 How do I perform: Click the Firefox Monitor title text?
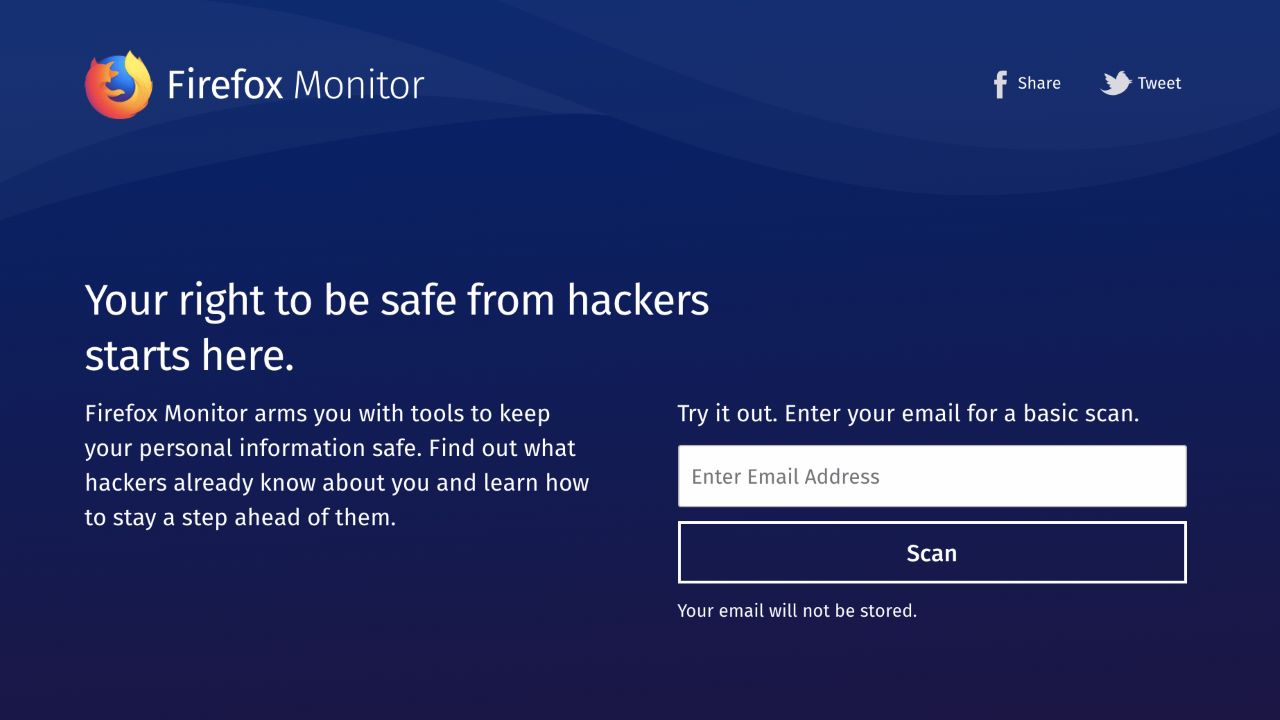[296, 85]
